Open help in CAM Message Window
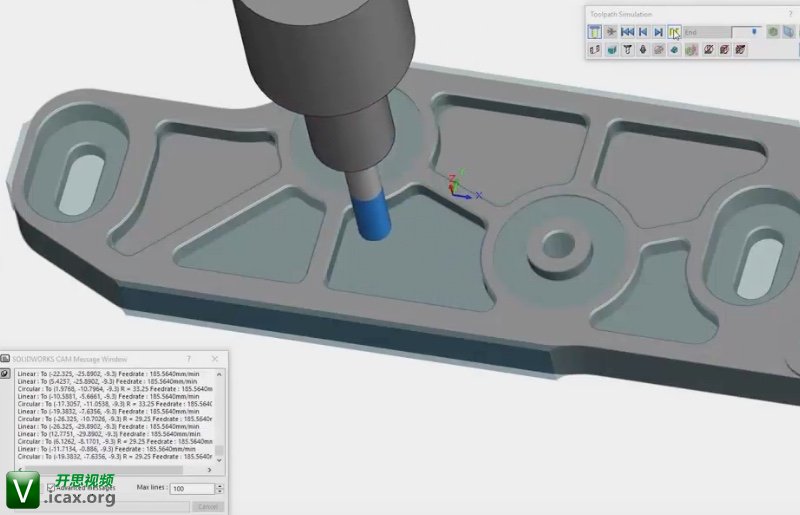 point(189,359)
